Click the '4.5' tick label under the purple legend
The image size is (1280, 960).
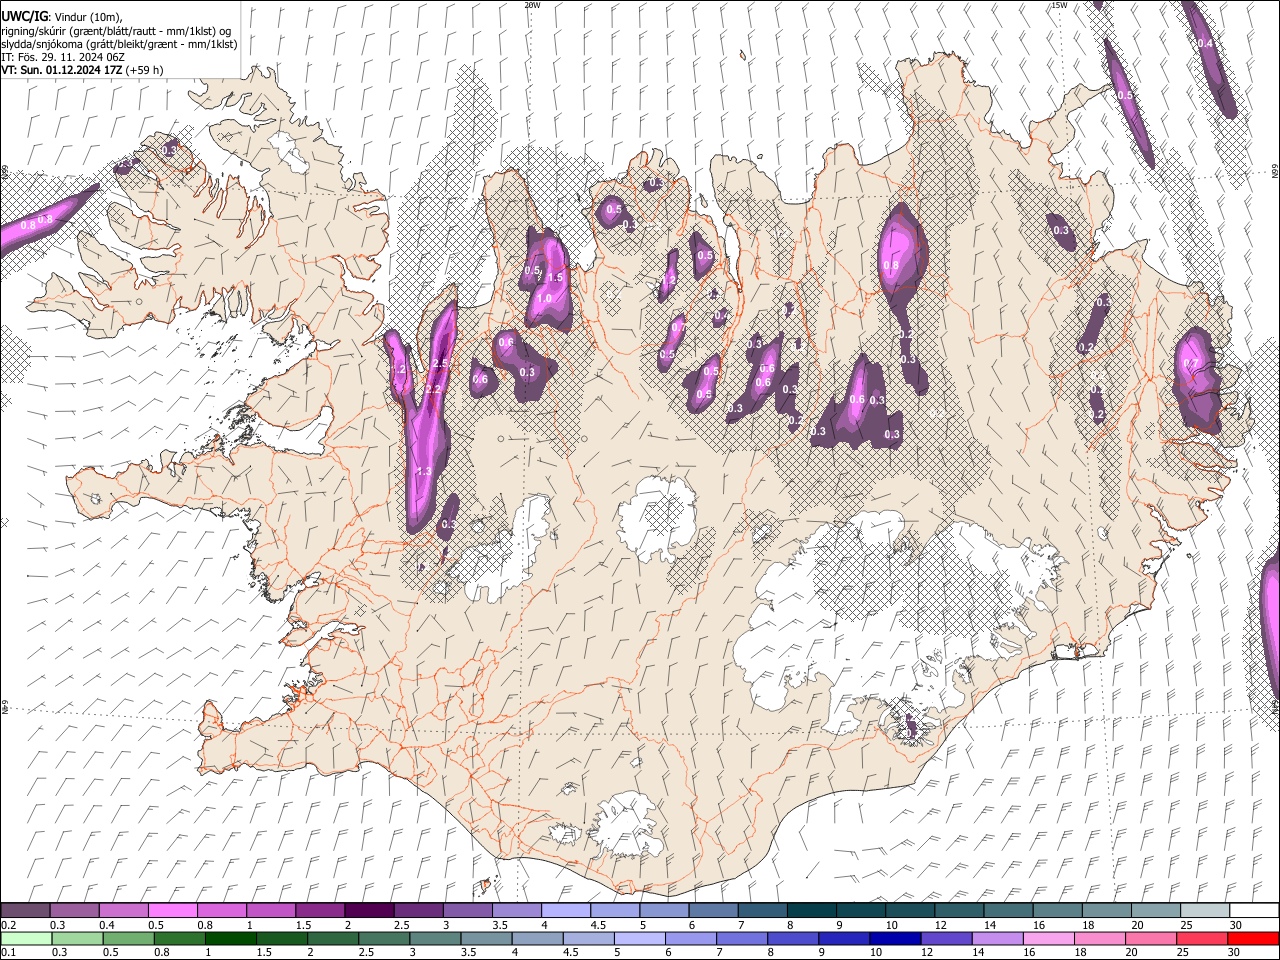598,925
